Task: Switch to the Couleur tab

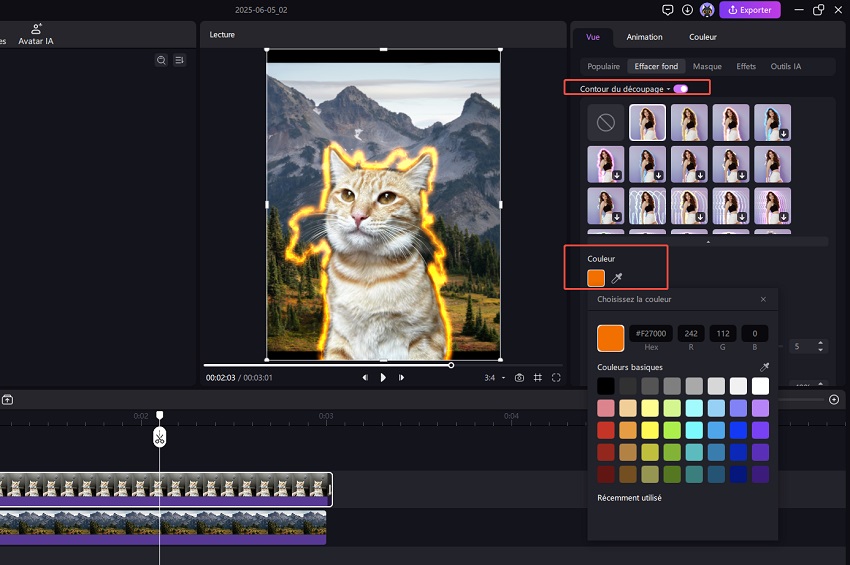Action: pyautogui.click(x=703, y=37)
